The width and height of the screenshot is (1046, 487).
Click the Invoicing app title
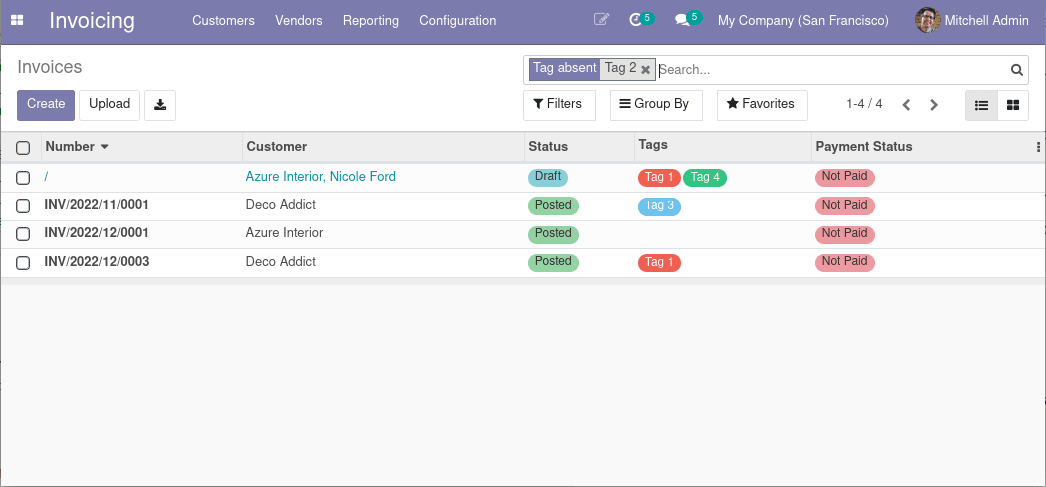(92, 21)
